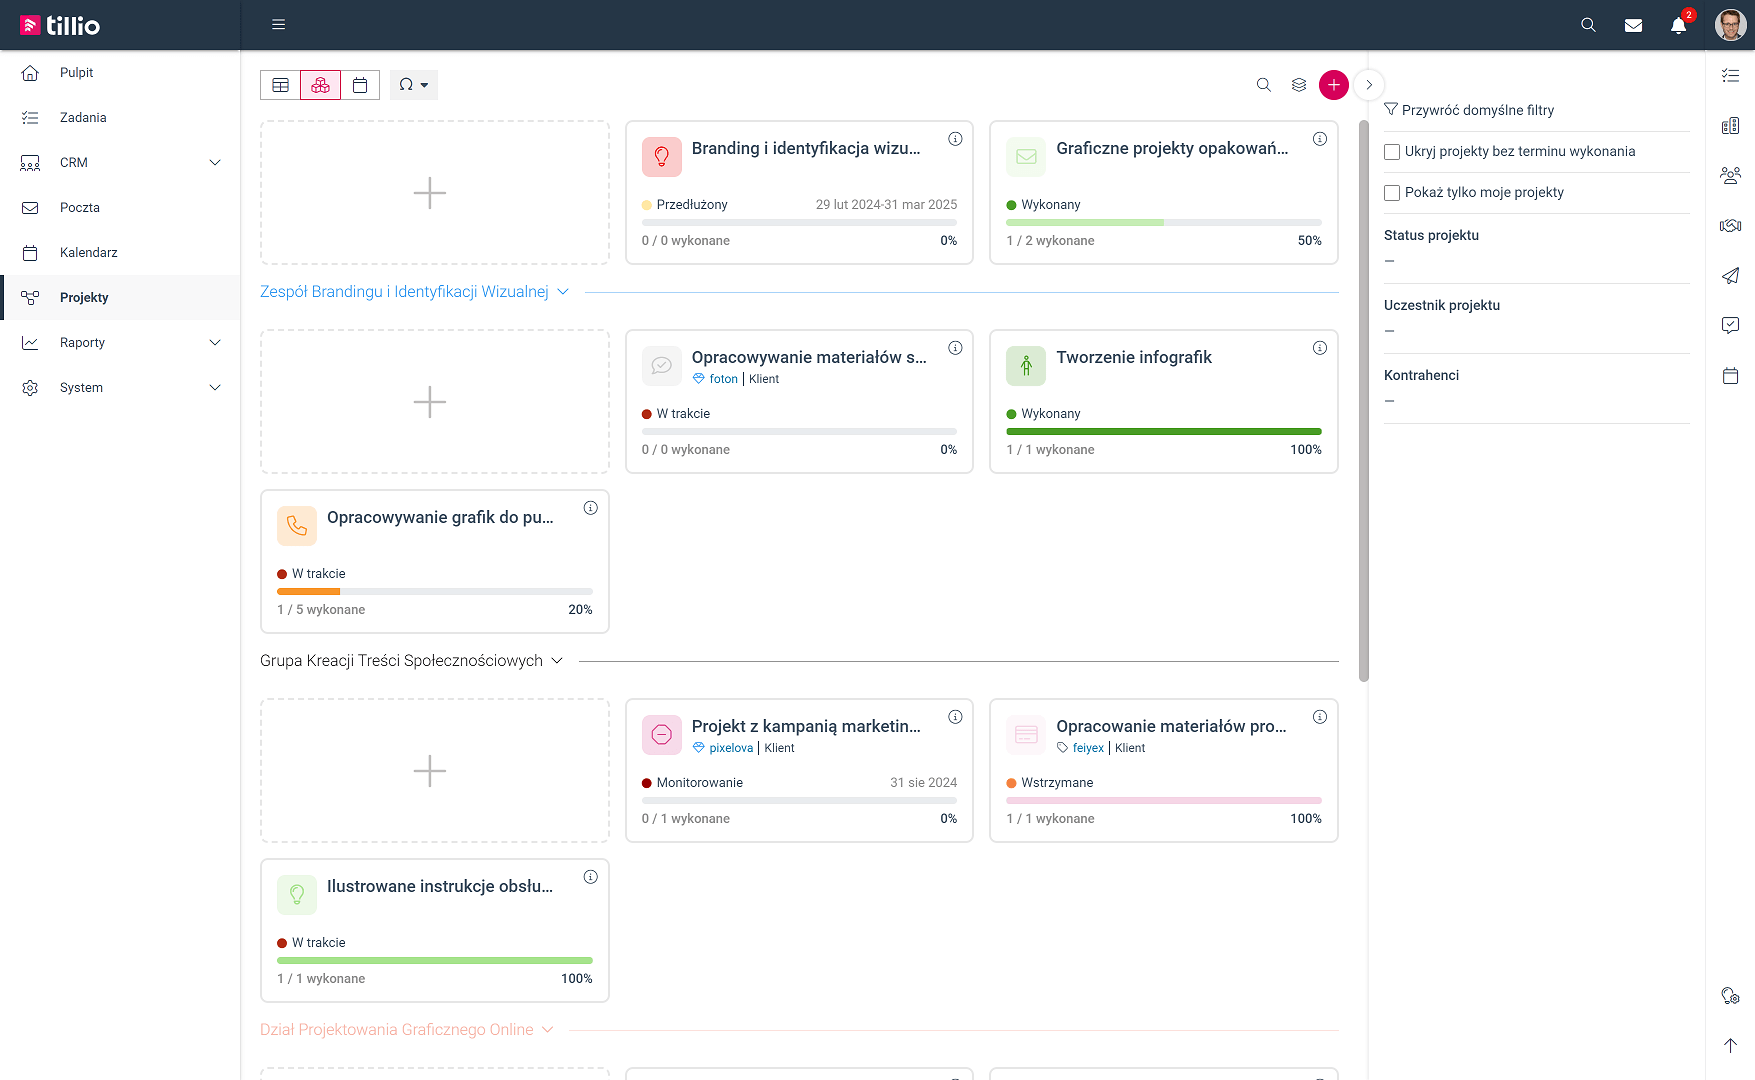Open Zadania in sidebar
This screenshot has height=1080, width=1755.
[x=120, y=117]
